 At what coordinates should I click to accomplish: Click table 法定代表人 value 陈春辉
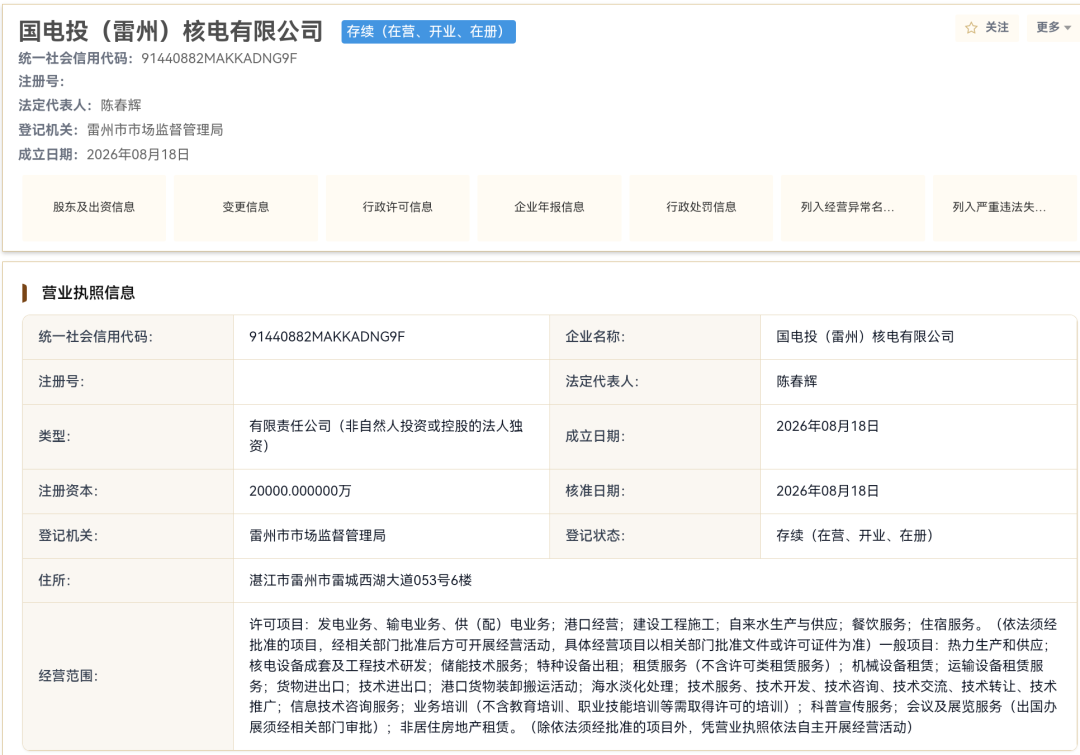(x=797, y=382)
